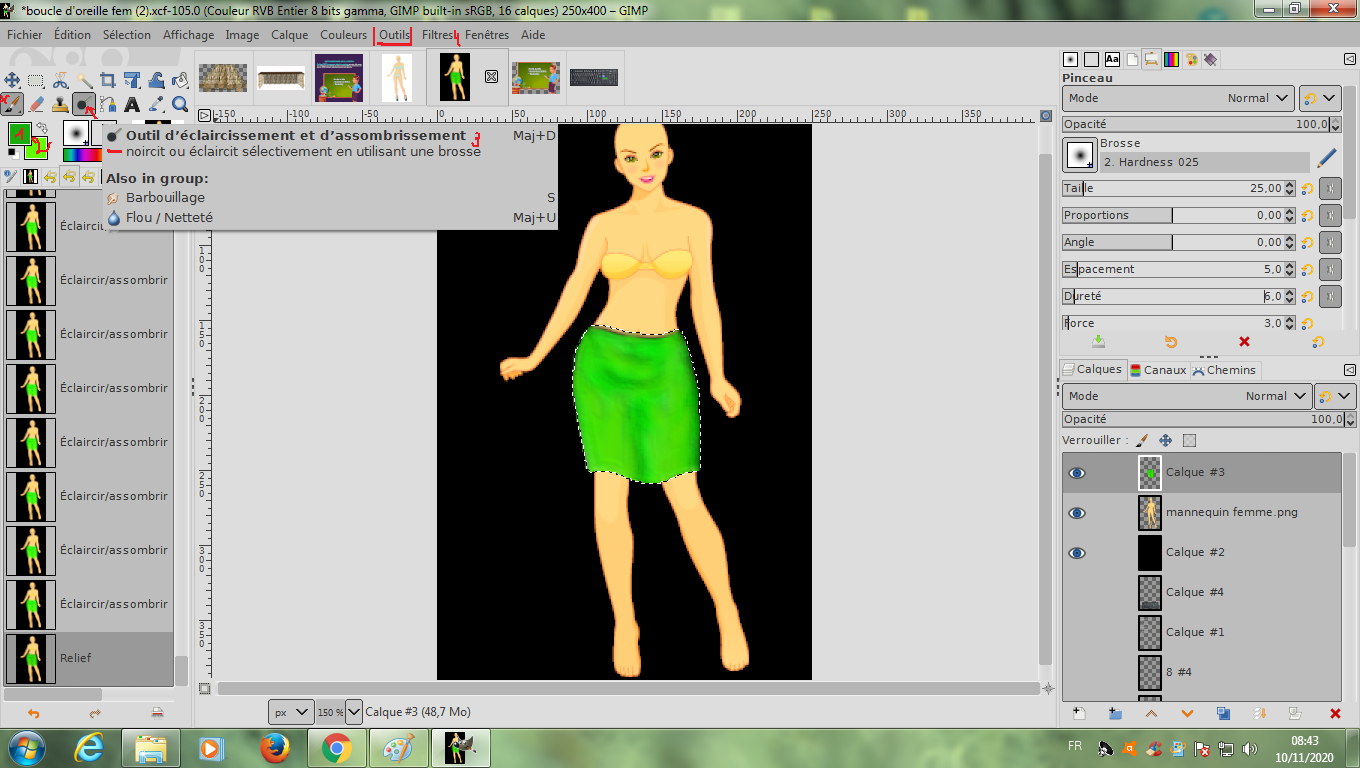Viewport: 1360px width, 768px height.
Task: Select the Rectangle Select tool
Action: click(36, 80)
